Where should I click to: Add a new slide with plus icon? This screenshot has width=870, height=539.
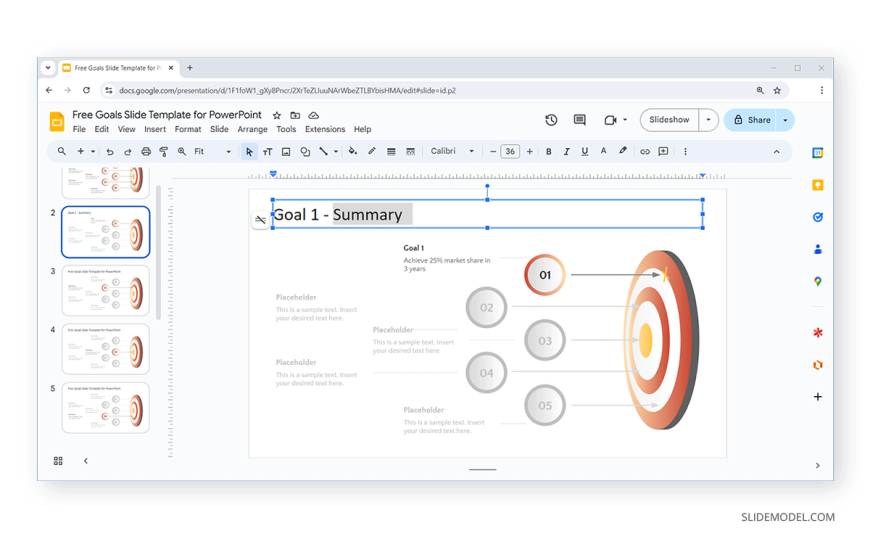pos(80,151)
